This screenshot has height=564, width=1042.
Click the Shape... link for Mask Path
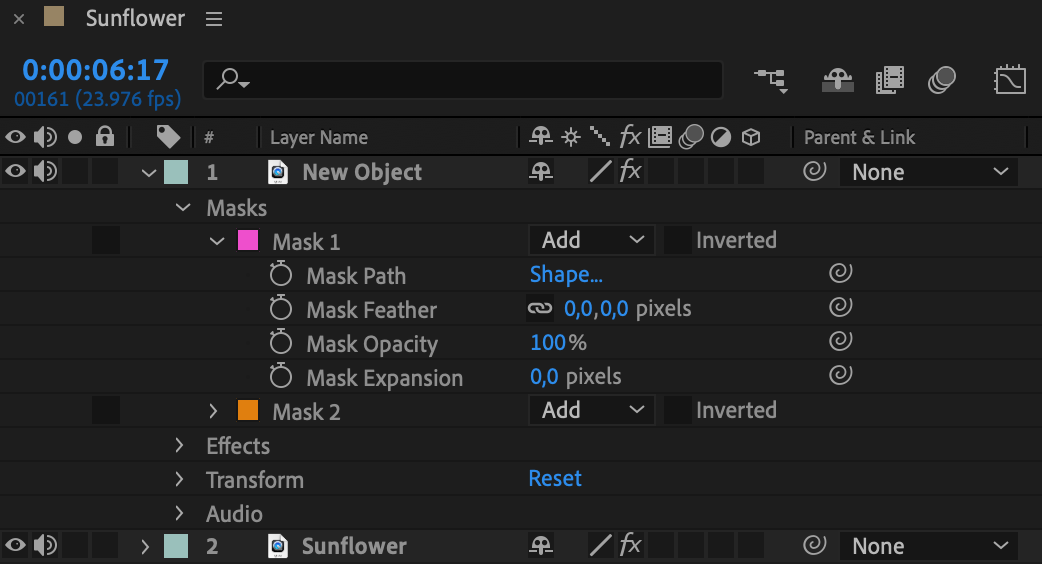566,274
